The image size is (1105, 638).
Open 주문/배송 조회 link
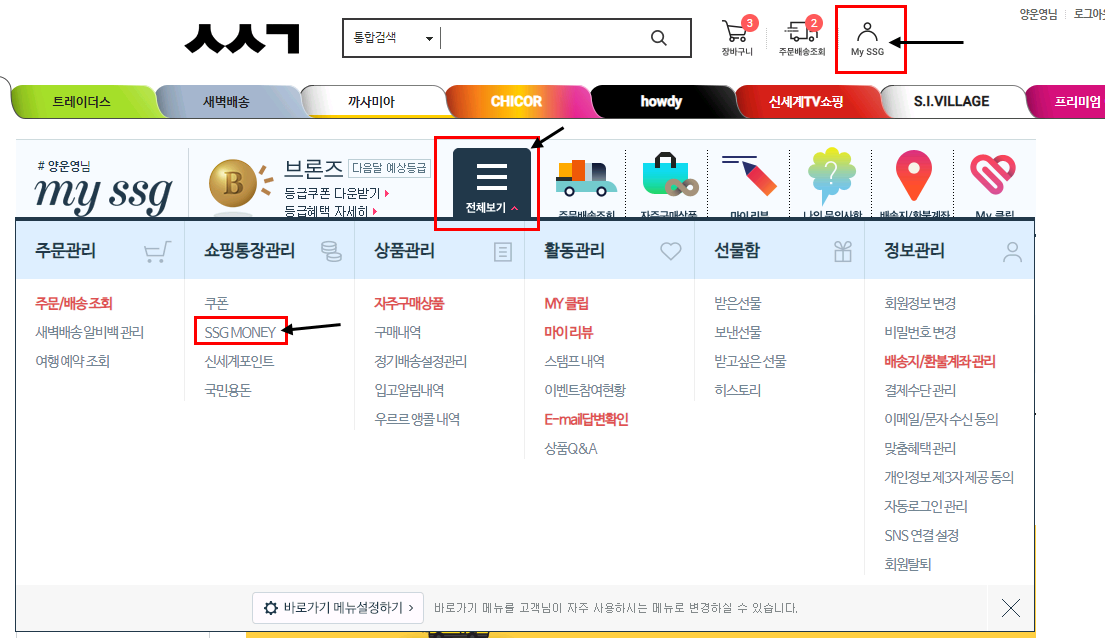click(x=74, y=303)
